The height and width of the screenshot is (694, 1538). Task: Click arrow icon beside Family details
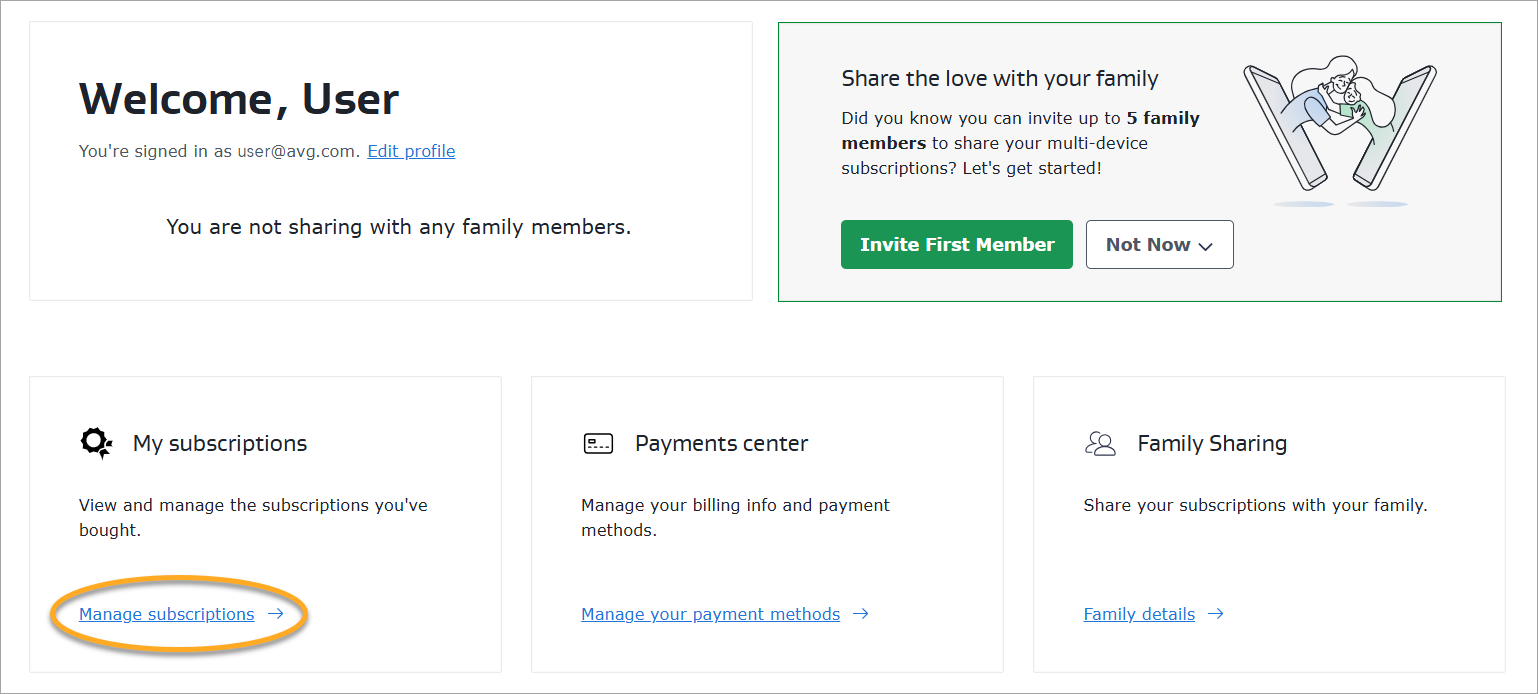pos(1215,614)
